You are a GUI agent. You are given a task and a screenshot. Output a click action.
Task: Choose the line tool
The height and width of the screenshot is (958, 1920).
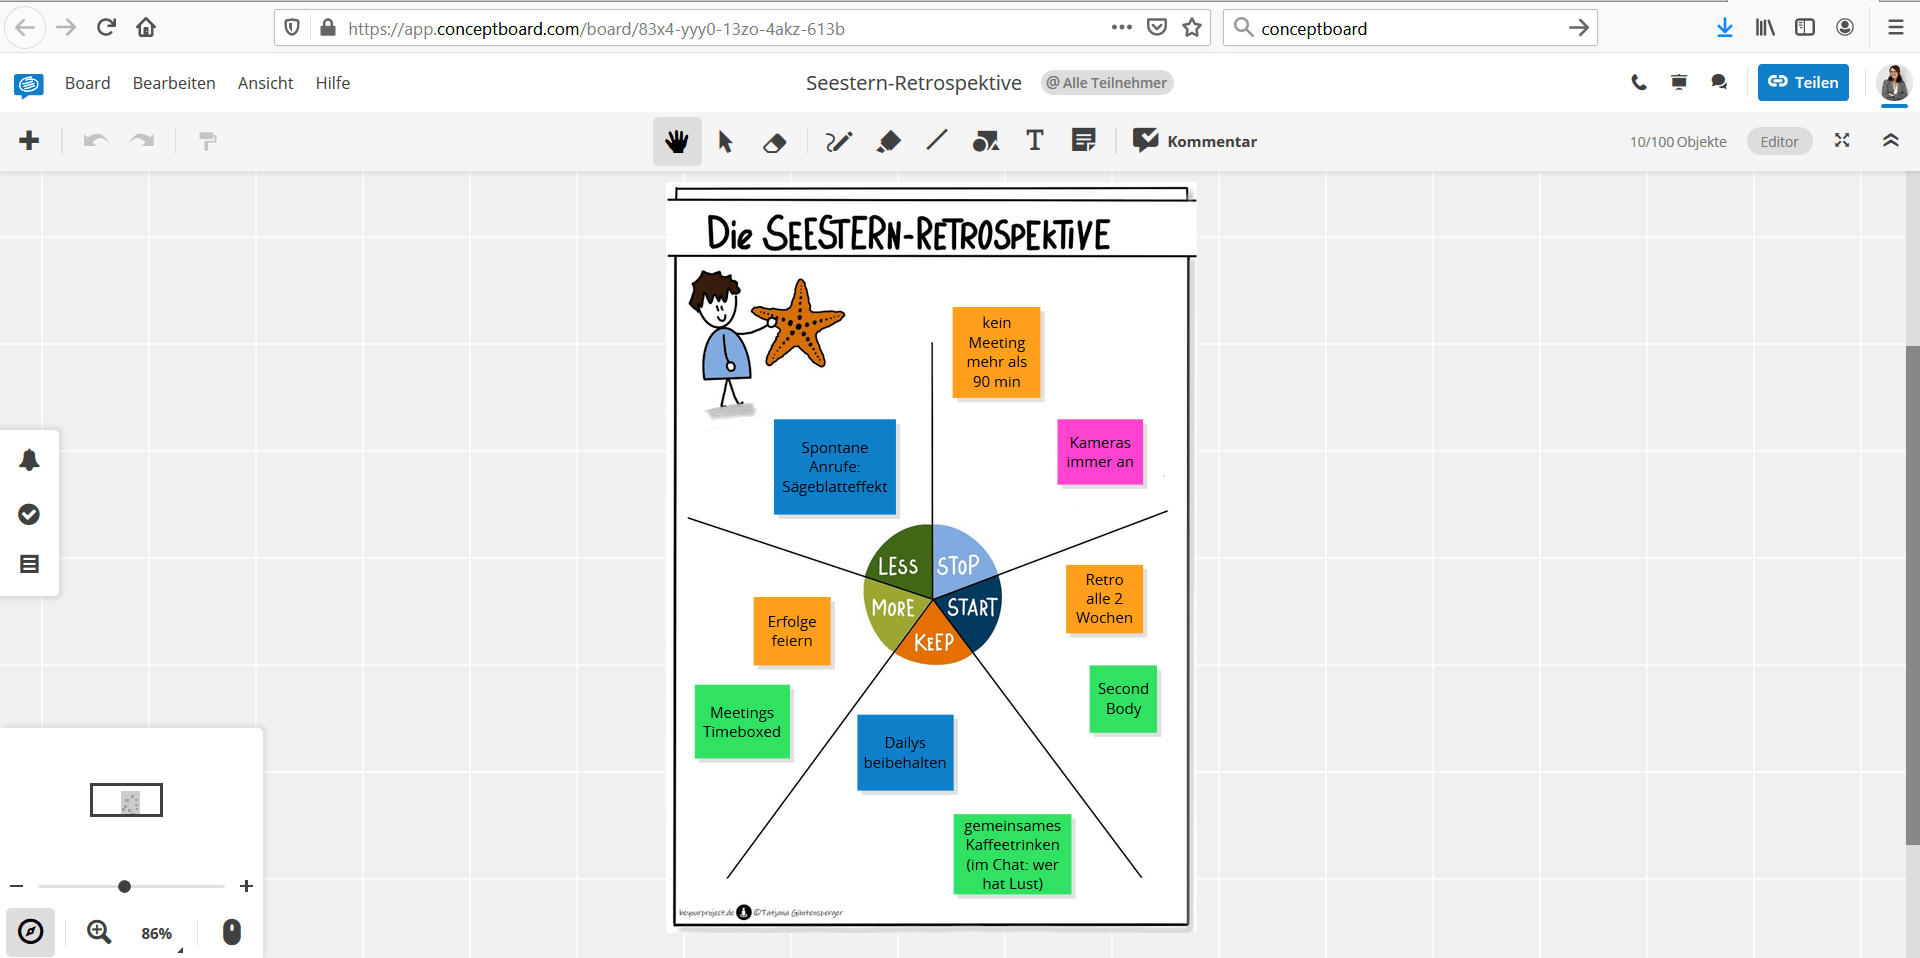936,141
